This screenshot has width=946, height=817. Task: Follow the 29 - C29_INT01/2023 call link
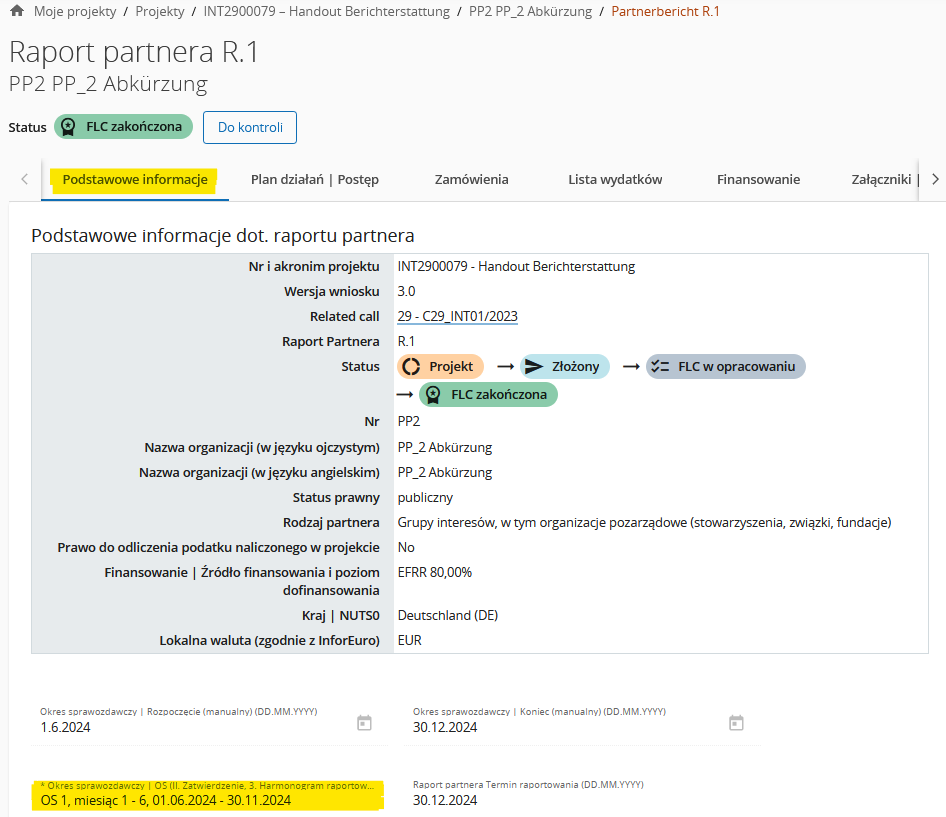[457, 316]
